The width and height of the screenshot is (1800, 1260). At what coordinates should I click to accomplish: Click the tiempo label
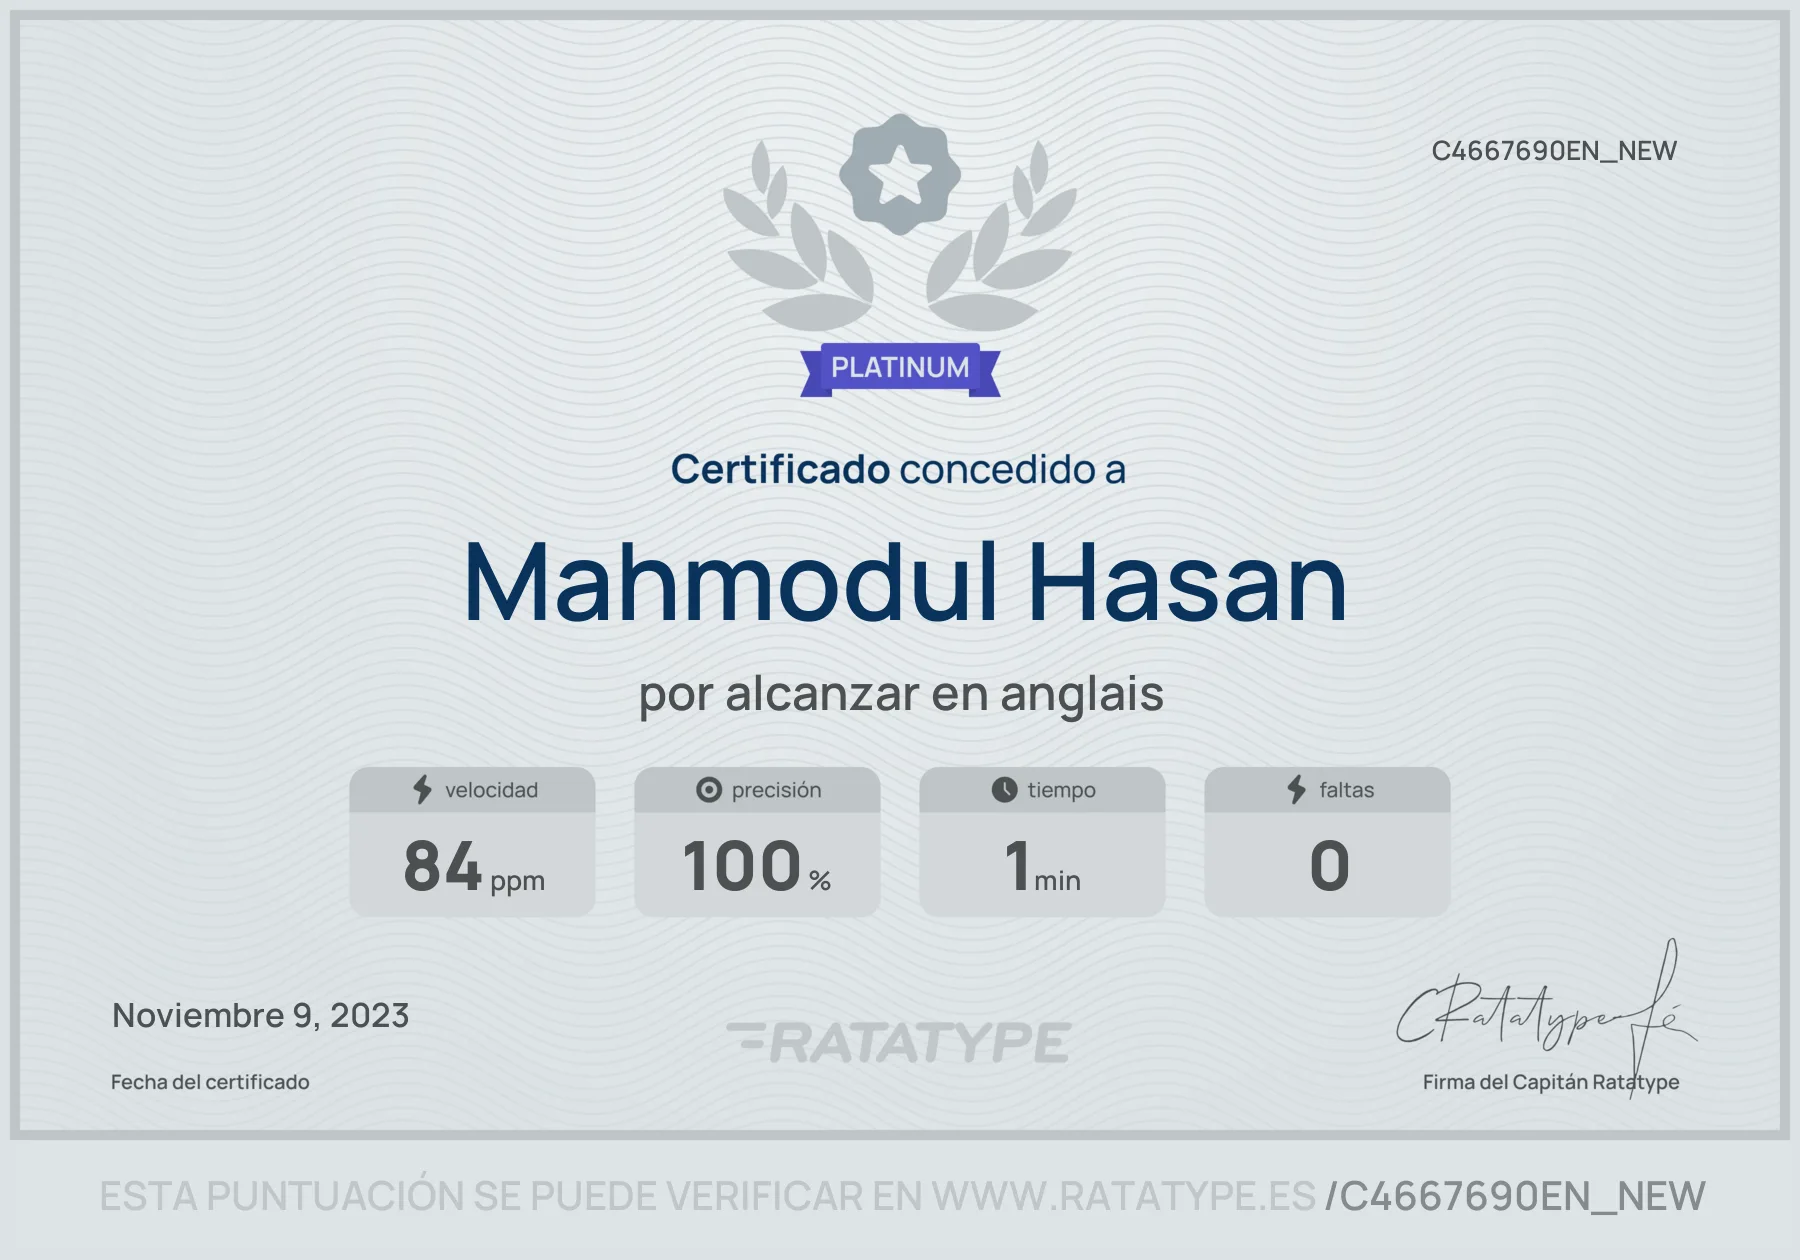pyautogui.click(x=1061, y=790)
